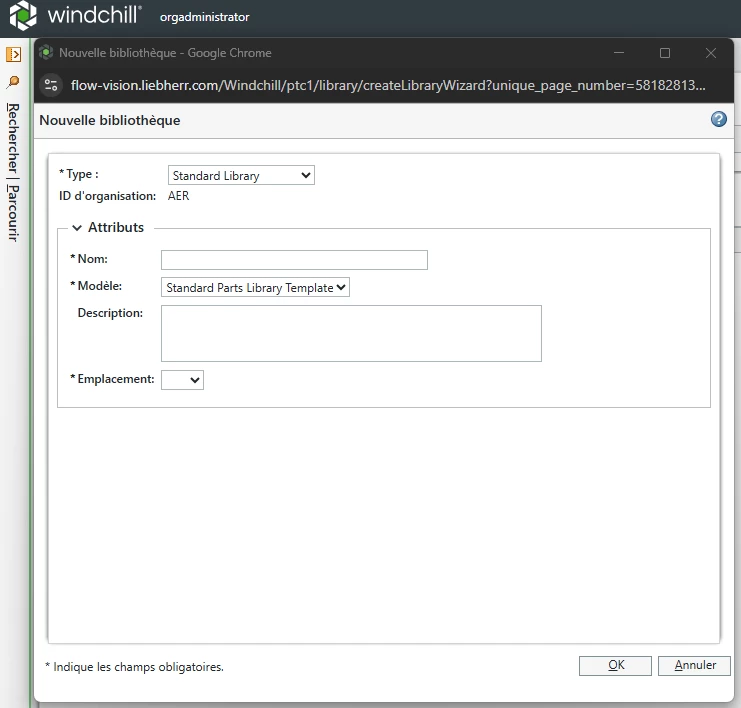Viewport: 741px width, 708px height.
Task: View site information icon in address bar
Action: [x=51, y=85]
